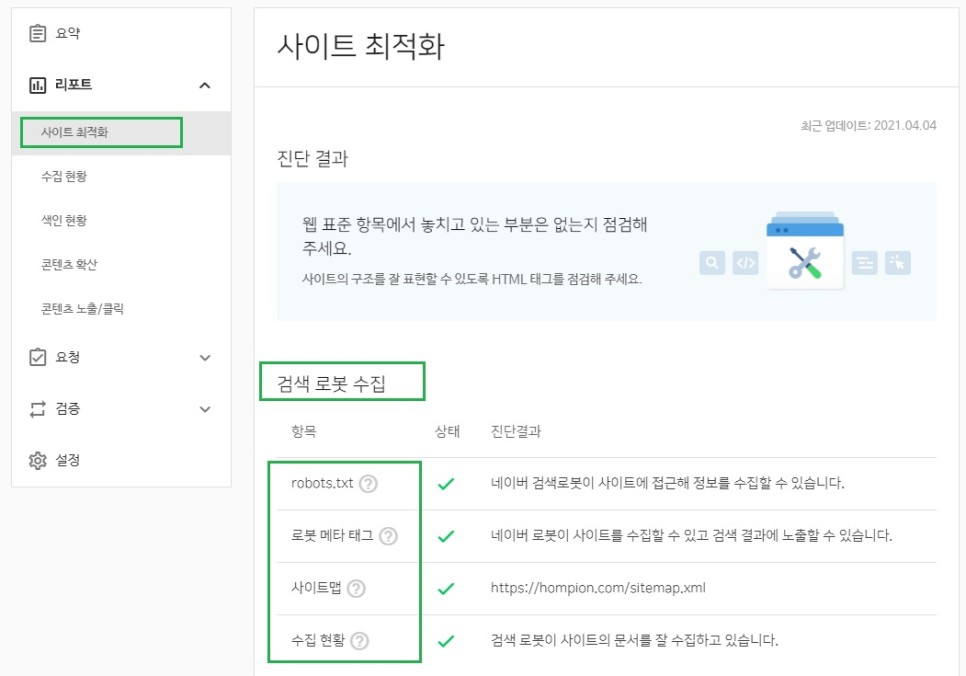Collapse the 리포트 section chevron
966x676 pixels.
(x=205, y=86)
